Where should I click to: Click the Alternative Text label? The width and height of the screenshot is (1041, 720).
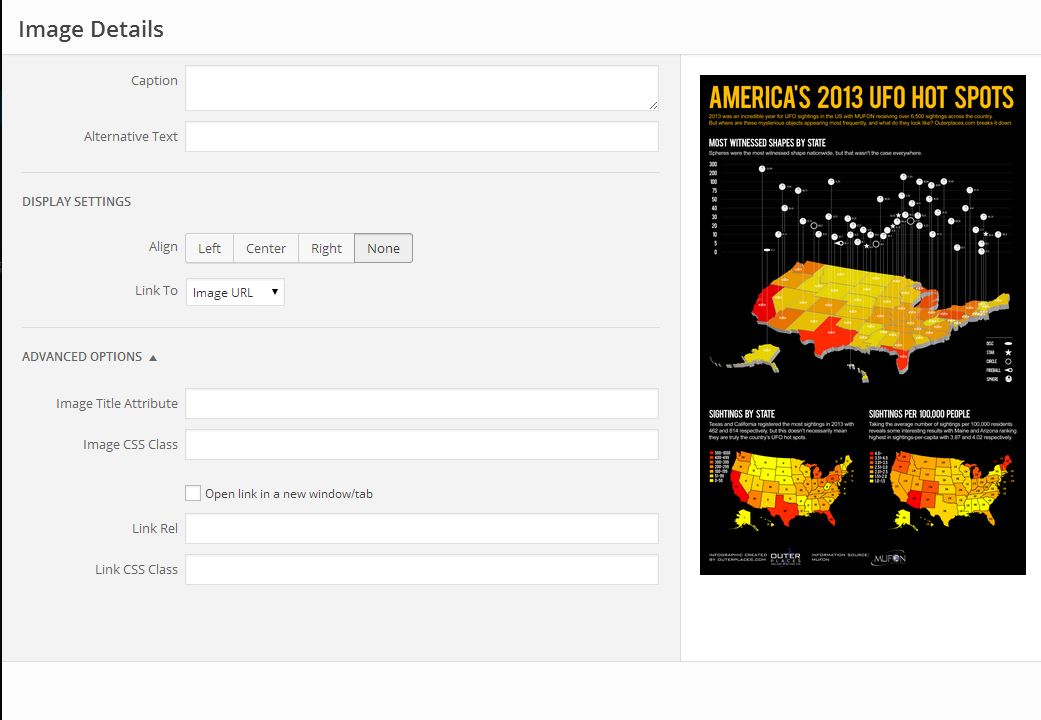pyautogui.click(x=131, y=137)
